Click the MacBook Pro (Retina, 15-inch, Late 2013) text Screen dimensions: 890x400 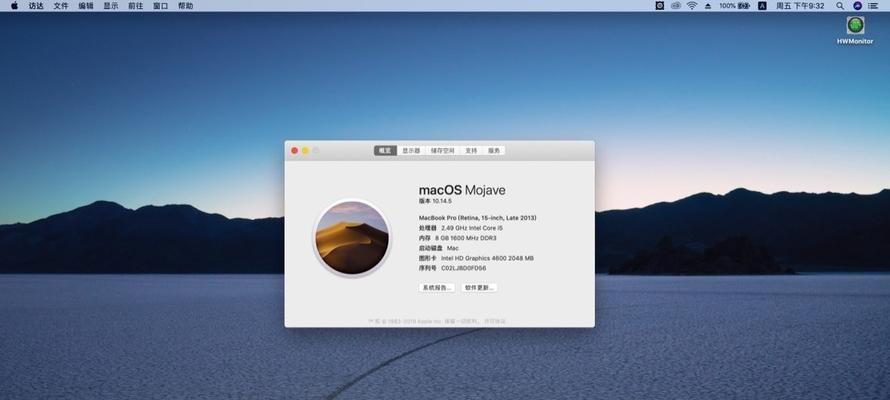477,218
